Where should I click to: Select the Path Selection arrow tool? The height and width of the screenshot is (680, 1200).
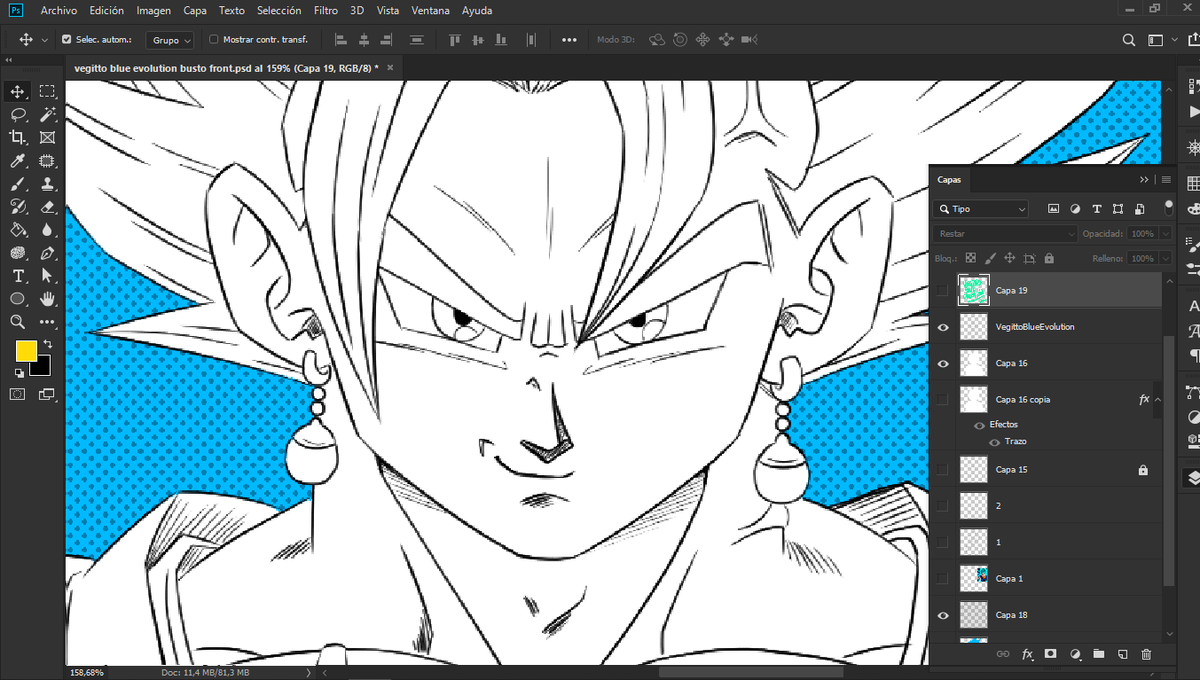(47, 276)
